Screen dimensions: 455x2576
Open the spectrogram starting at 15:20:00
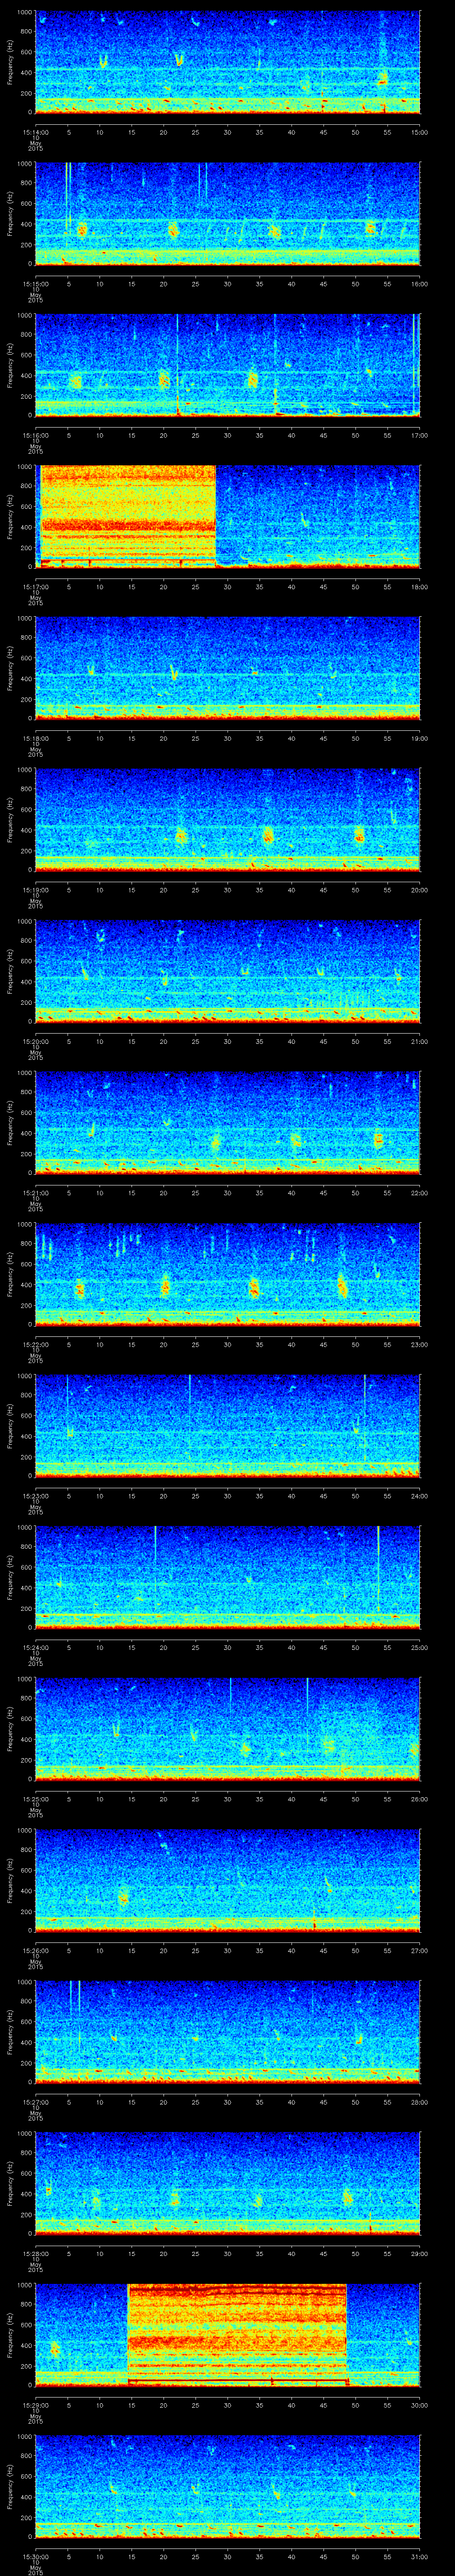pyautogui.click(x=228, y=971)
